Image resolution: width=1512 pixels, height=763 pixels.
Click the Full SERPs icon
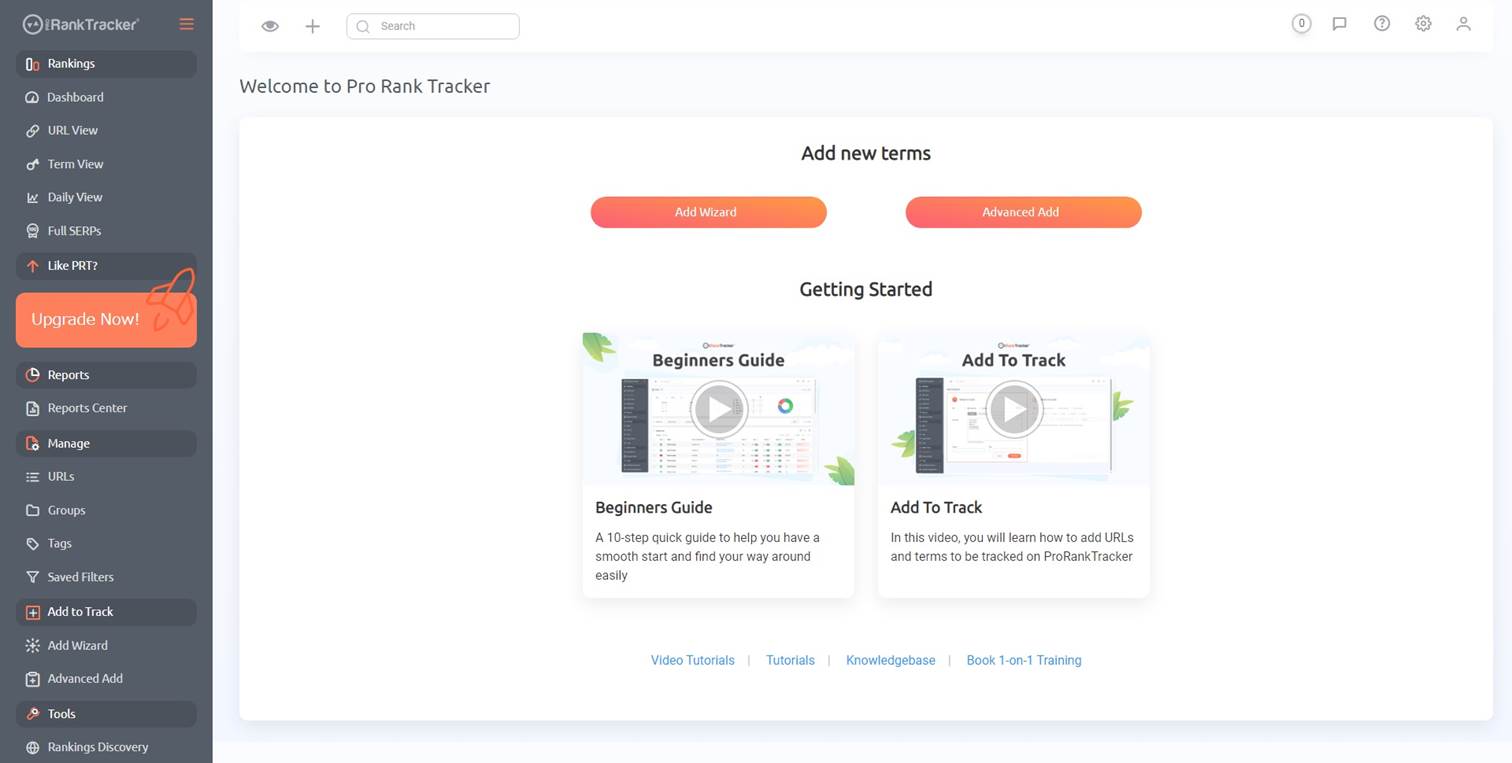pos(33,231)
